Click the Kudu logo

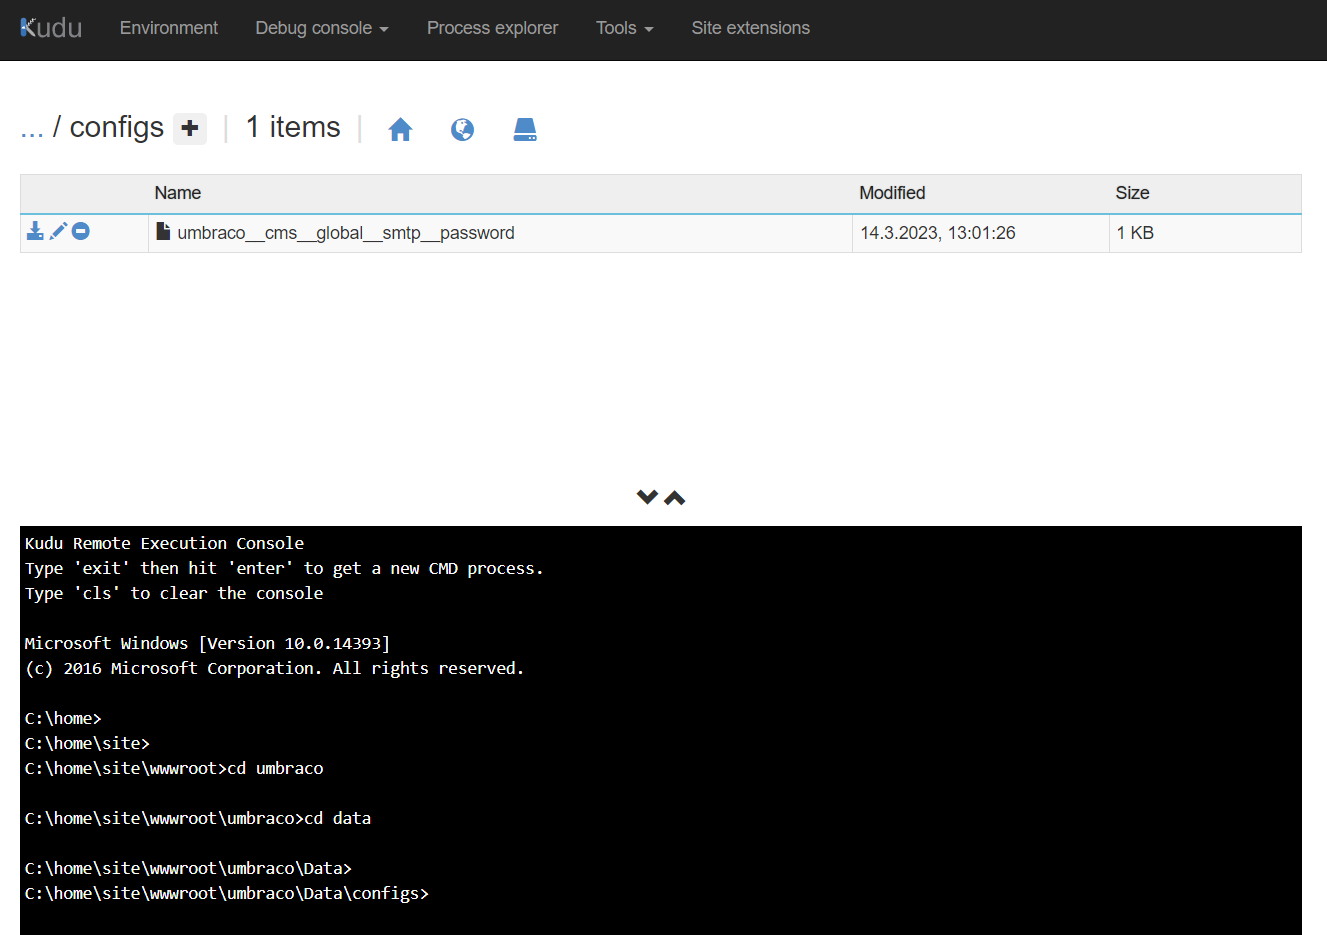51,28
